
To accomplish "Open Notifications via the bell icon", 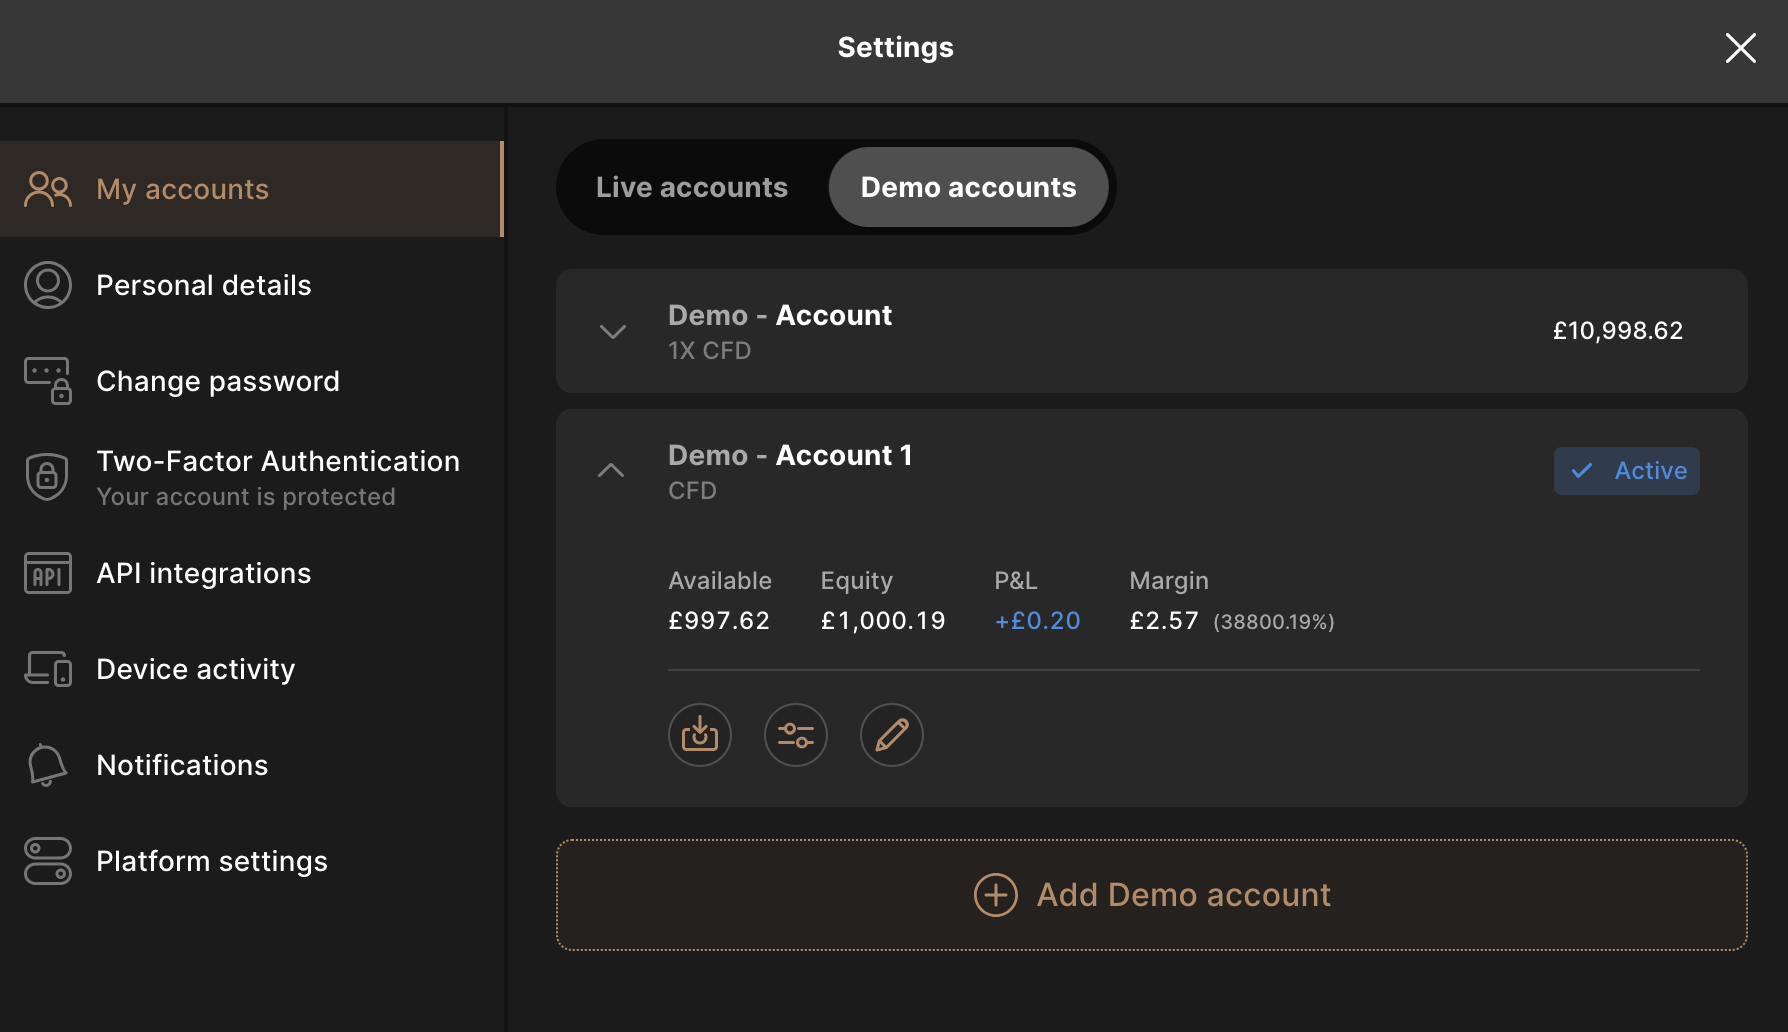I will point(47,764).
